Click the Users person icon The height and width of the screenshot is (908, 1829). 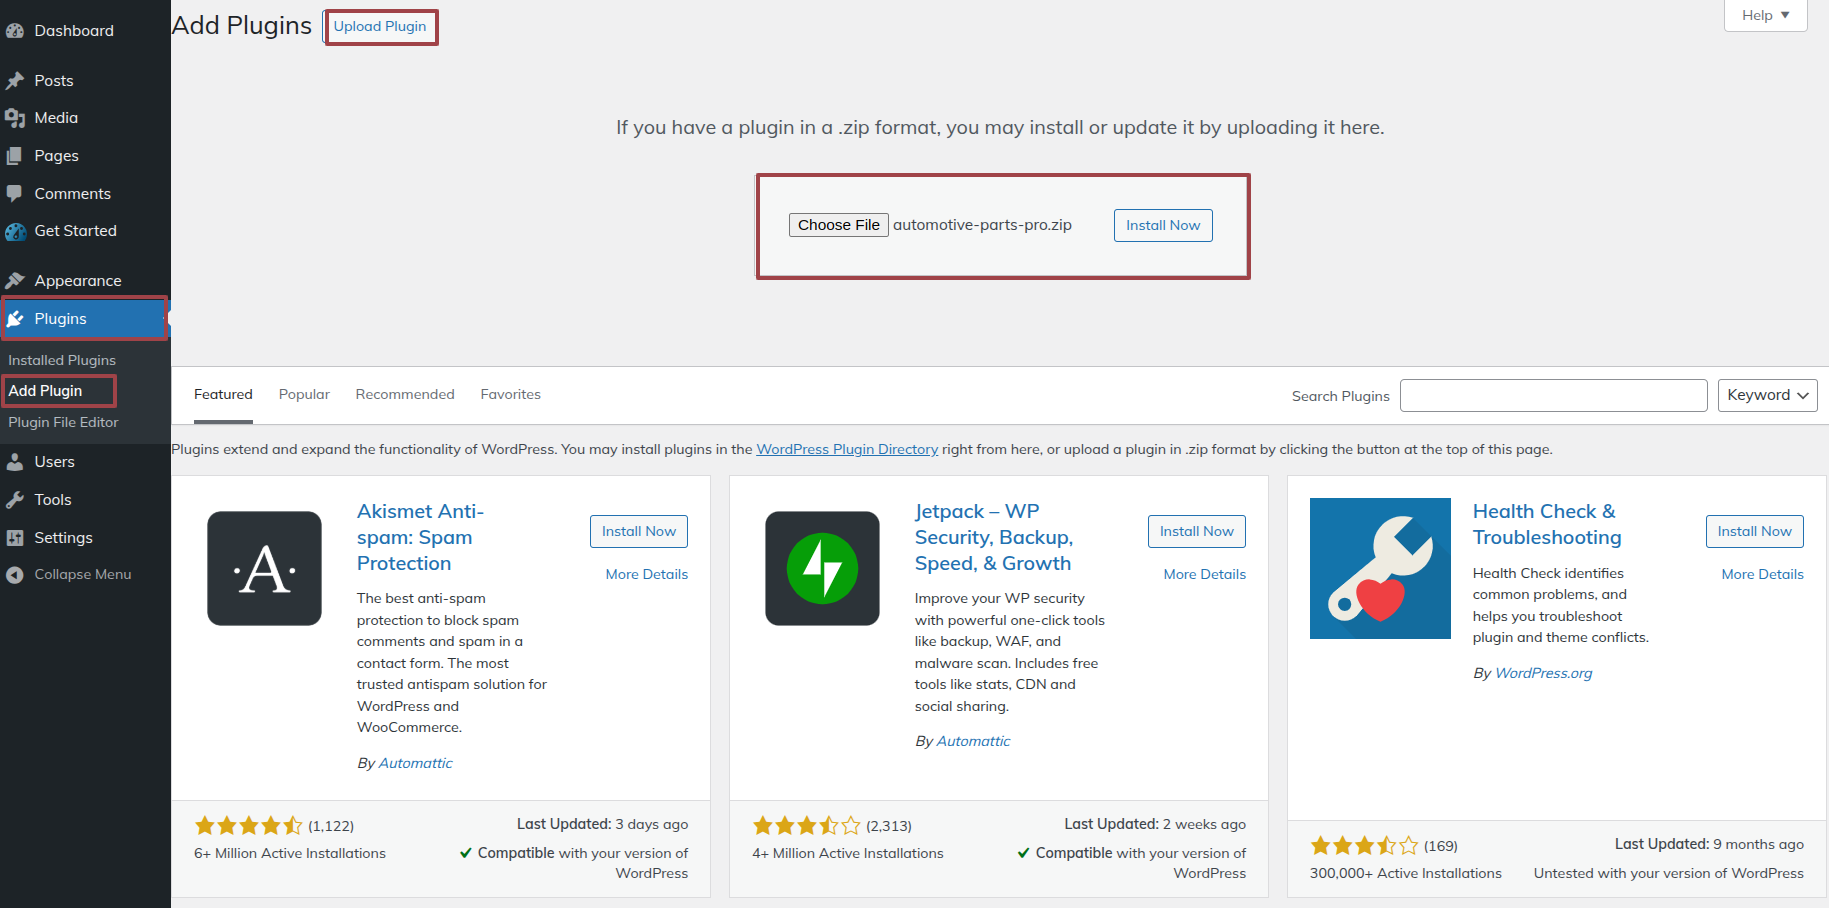click(15, 462)
